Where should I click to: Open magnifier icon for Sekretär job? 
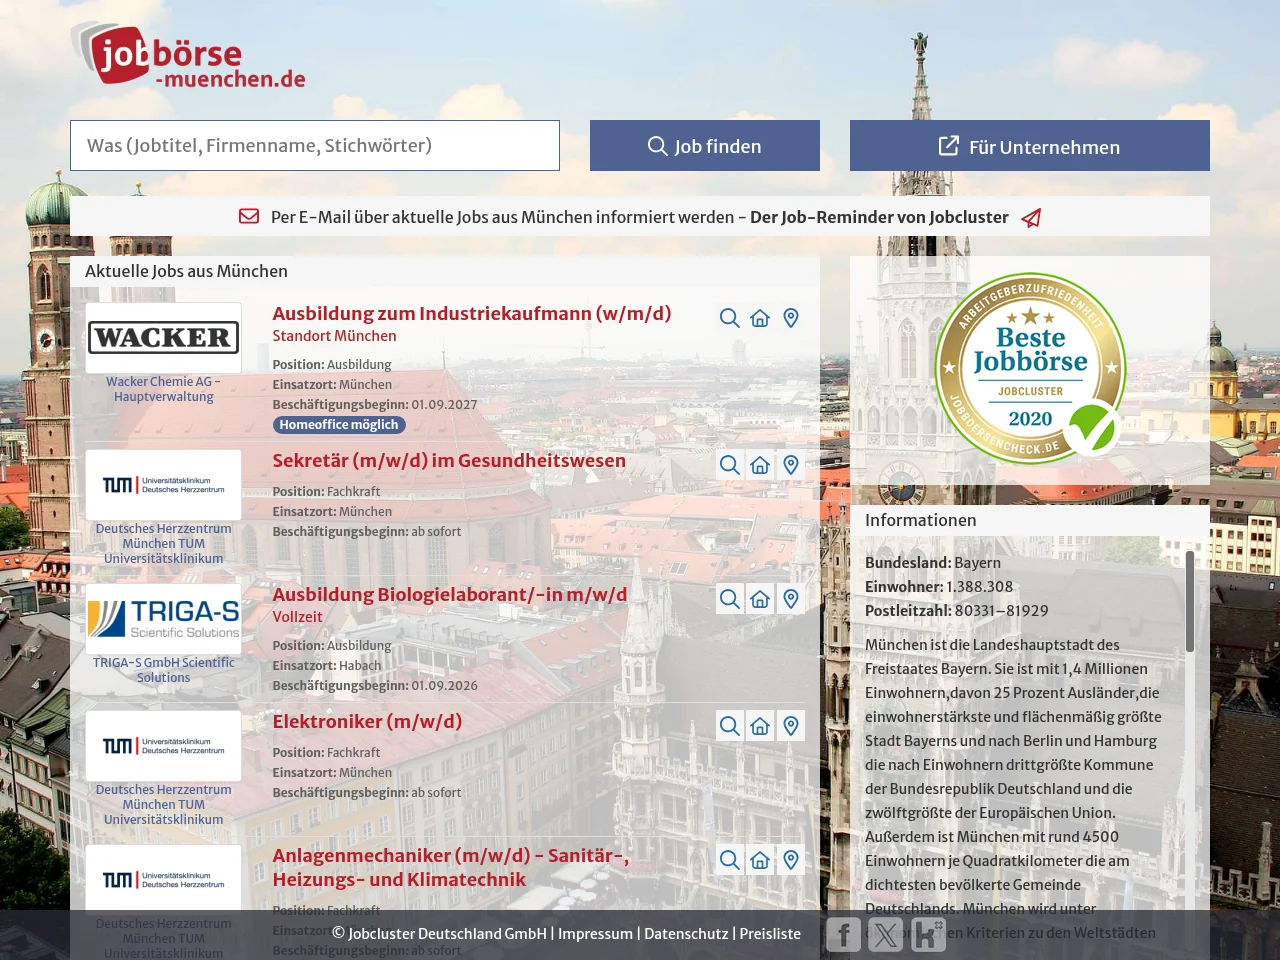pos(730,465)
